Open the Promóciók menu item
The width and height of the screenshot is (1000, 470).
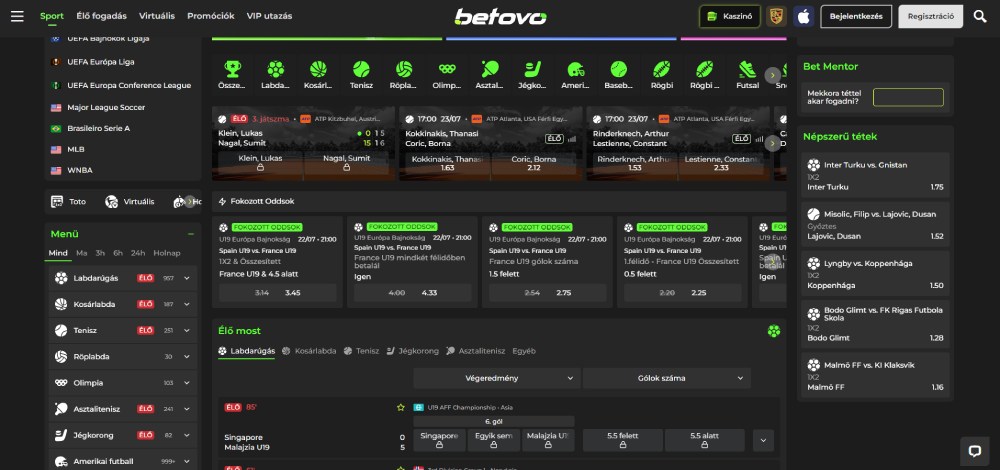210,16
